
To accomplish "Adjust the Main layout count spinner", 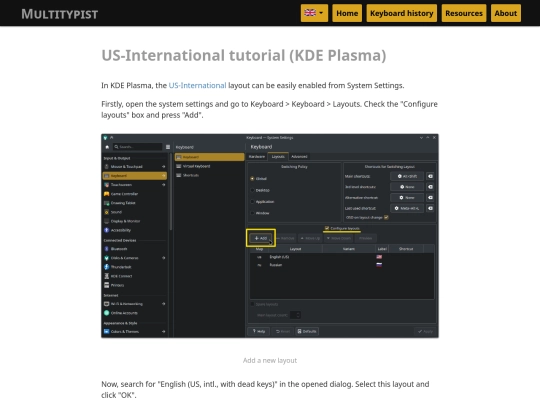I will point(295,315).
